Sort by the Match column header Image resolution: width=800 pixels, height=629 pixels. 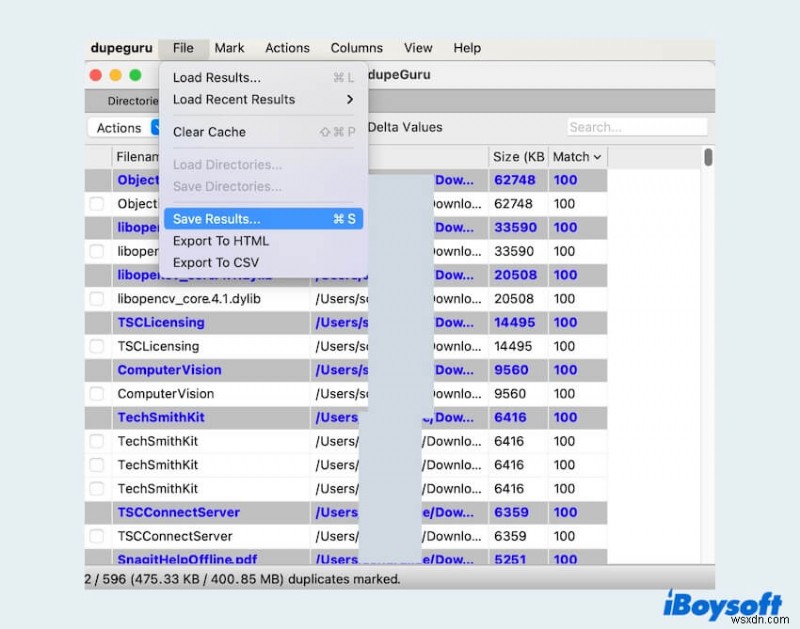(x=578, y=157)
